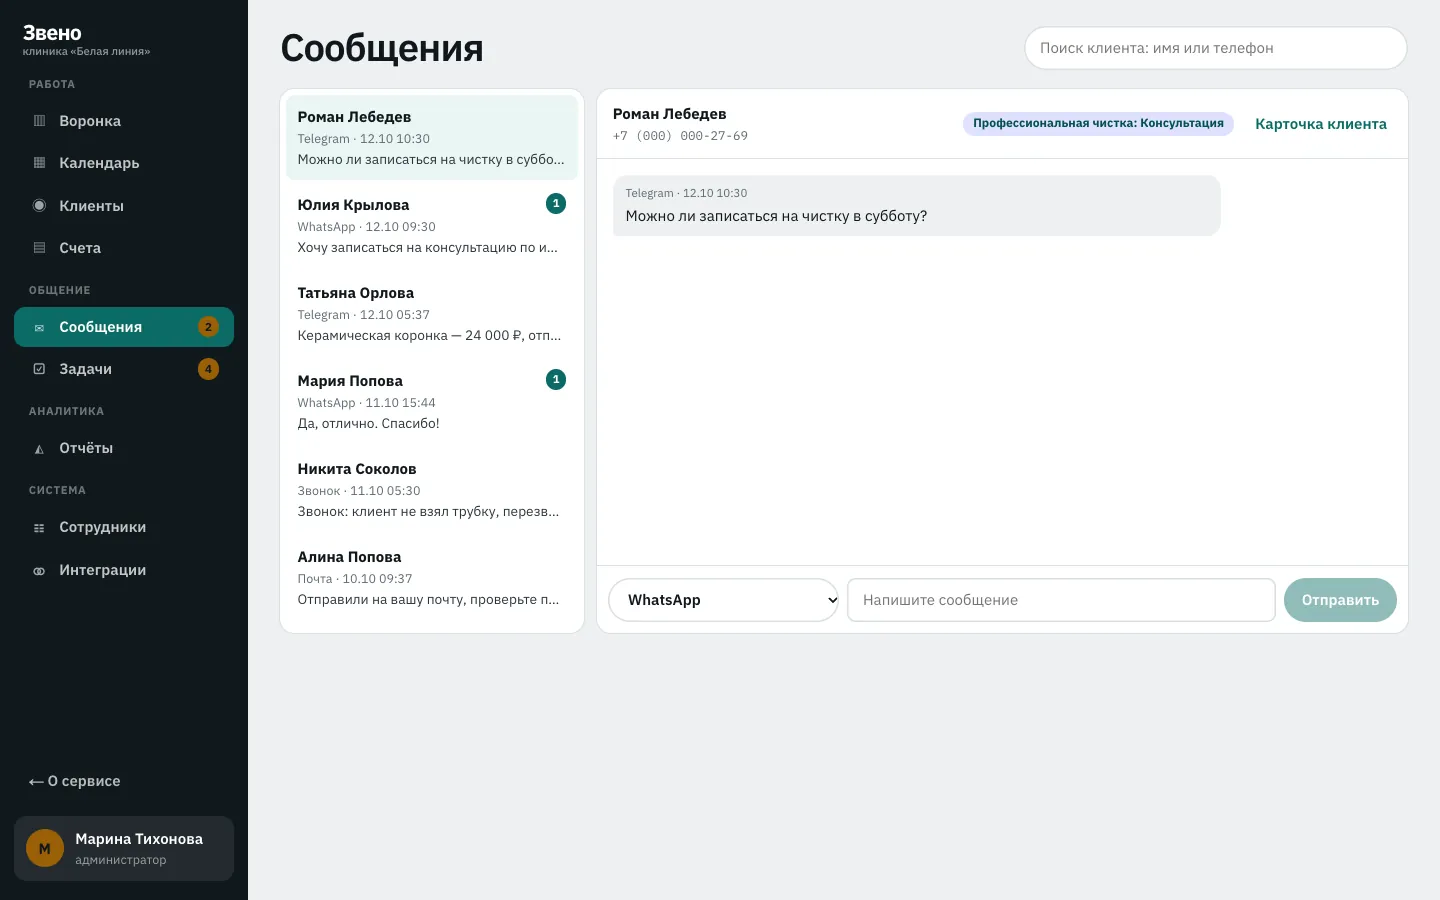Viewport: 1440px width, 900px height.
Task: Open Юлия Крылова conversation
Action: (x=432, y=225)
